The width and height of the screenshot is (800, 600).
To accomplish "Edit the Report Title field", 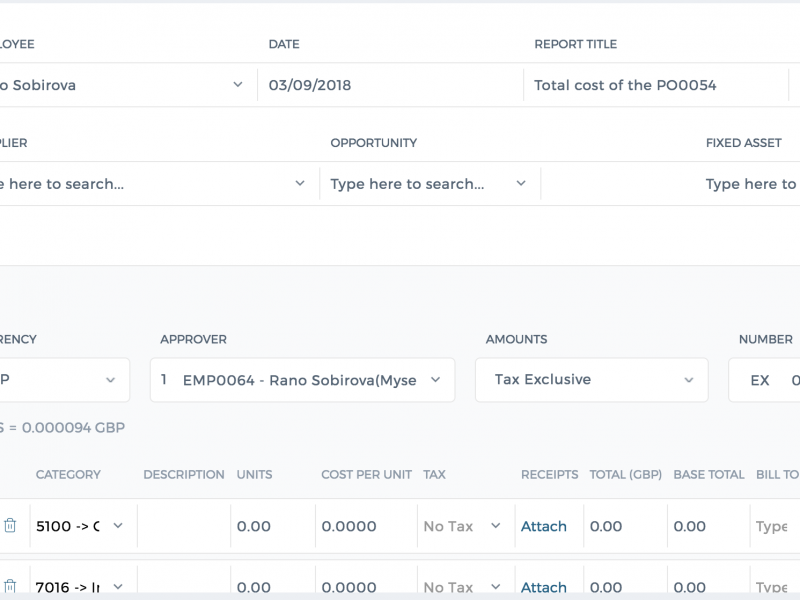I will pos(656,85).
